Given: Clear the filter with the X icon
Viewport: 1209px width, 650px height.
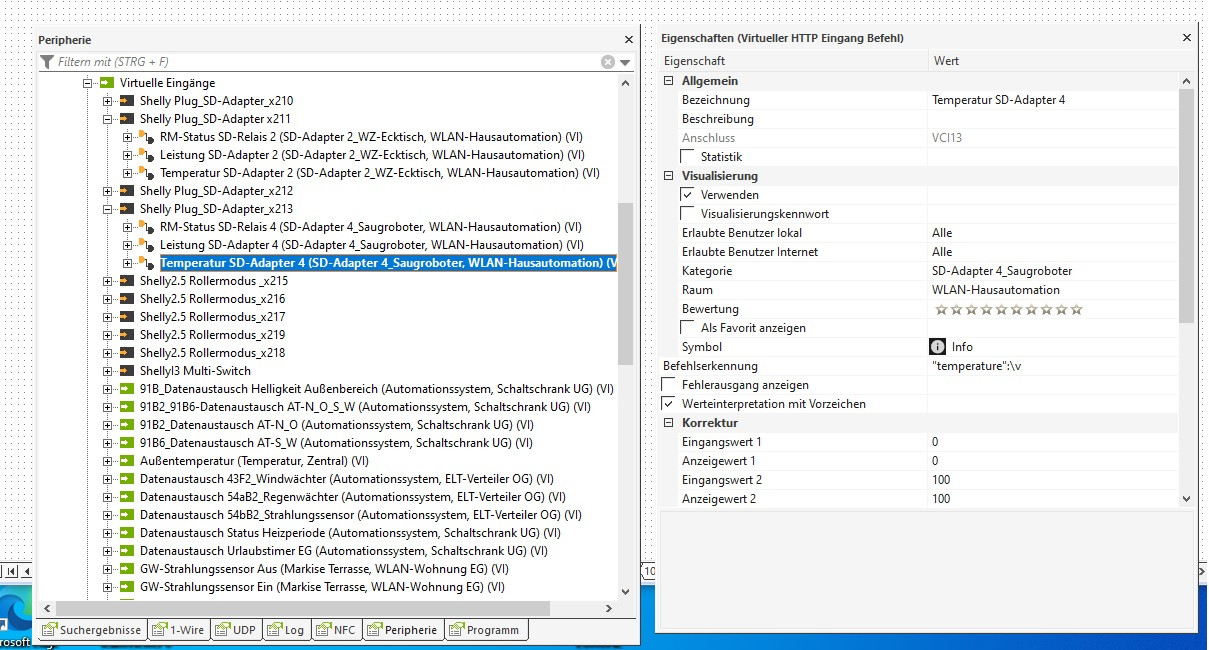Looking at the screenshot, I should point(607,62).
